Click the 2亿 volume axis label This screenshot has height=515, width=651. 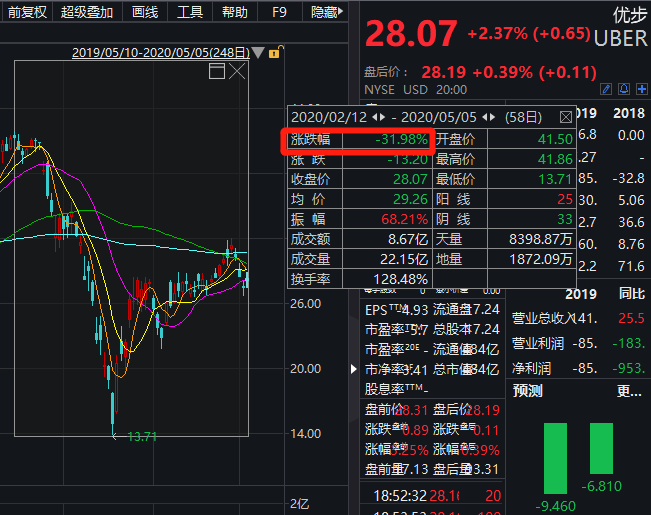(x=299, y=504)
